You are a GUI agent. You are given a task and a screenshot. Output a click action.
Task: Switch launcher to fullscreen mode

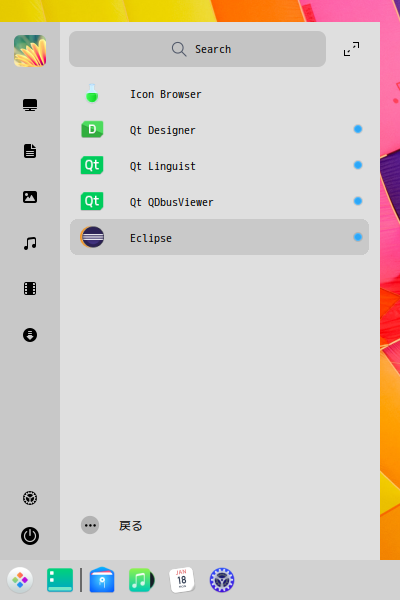(351, 49)
